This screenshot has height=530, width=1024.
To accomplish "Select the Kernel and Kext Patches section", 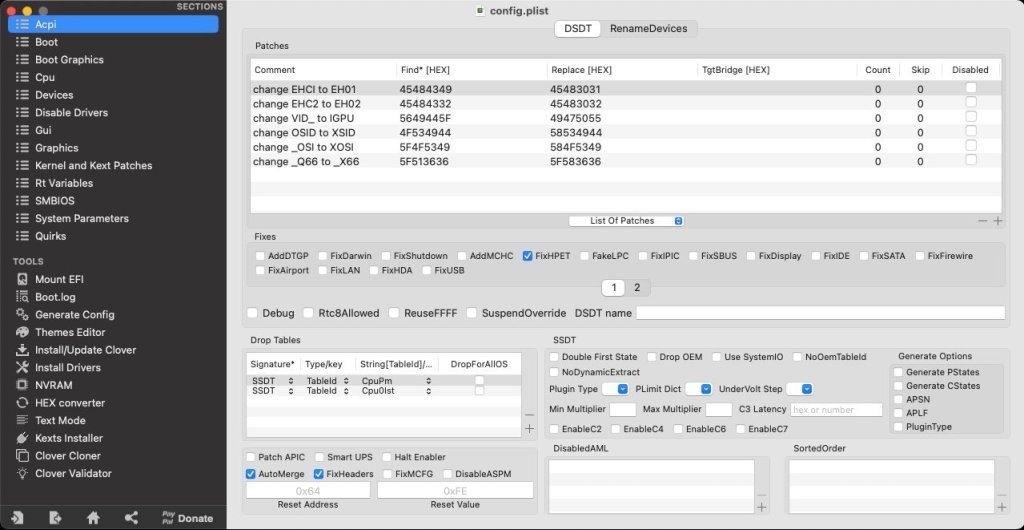I will coord(93,165).
